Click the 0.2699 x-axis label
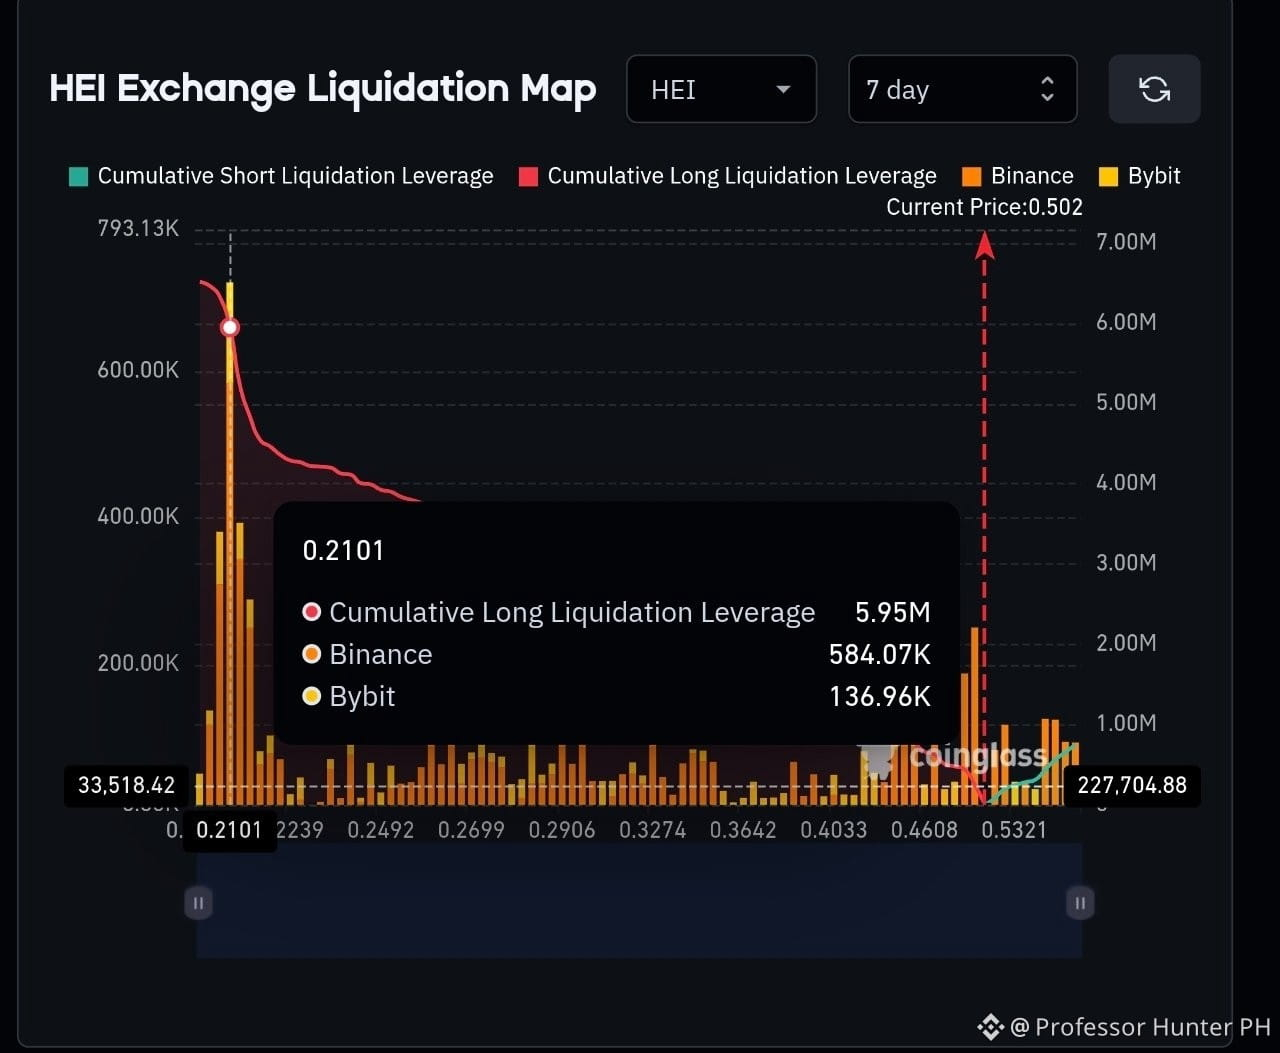This screenshot has height=1053, width=1280. pyautogui.click(x=471, y=830)
